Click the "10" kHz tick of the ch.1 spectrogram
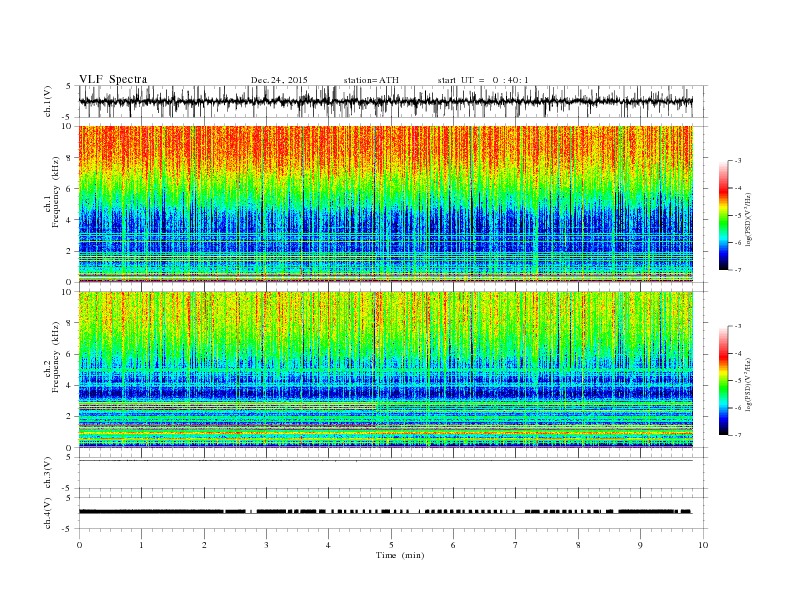The image size is (792, 612). 66,126
